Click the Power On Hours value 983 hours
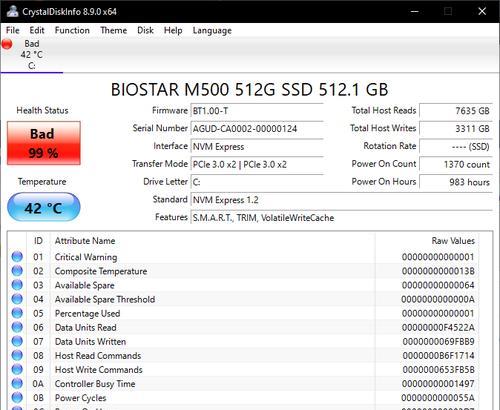500x410 pixels. click(456, 182)
